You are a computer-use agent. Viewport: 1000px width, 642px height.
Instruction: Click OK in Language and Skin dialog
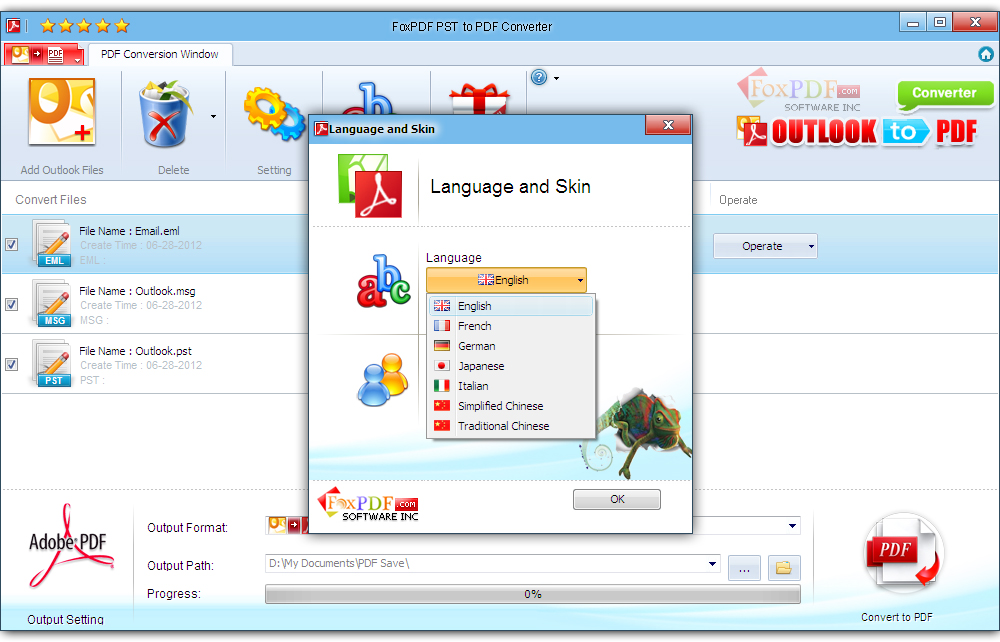click(617, 499)
